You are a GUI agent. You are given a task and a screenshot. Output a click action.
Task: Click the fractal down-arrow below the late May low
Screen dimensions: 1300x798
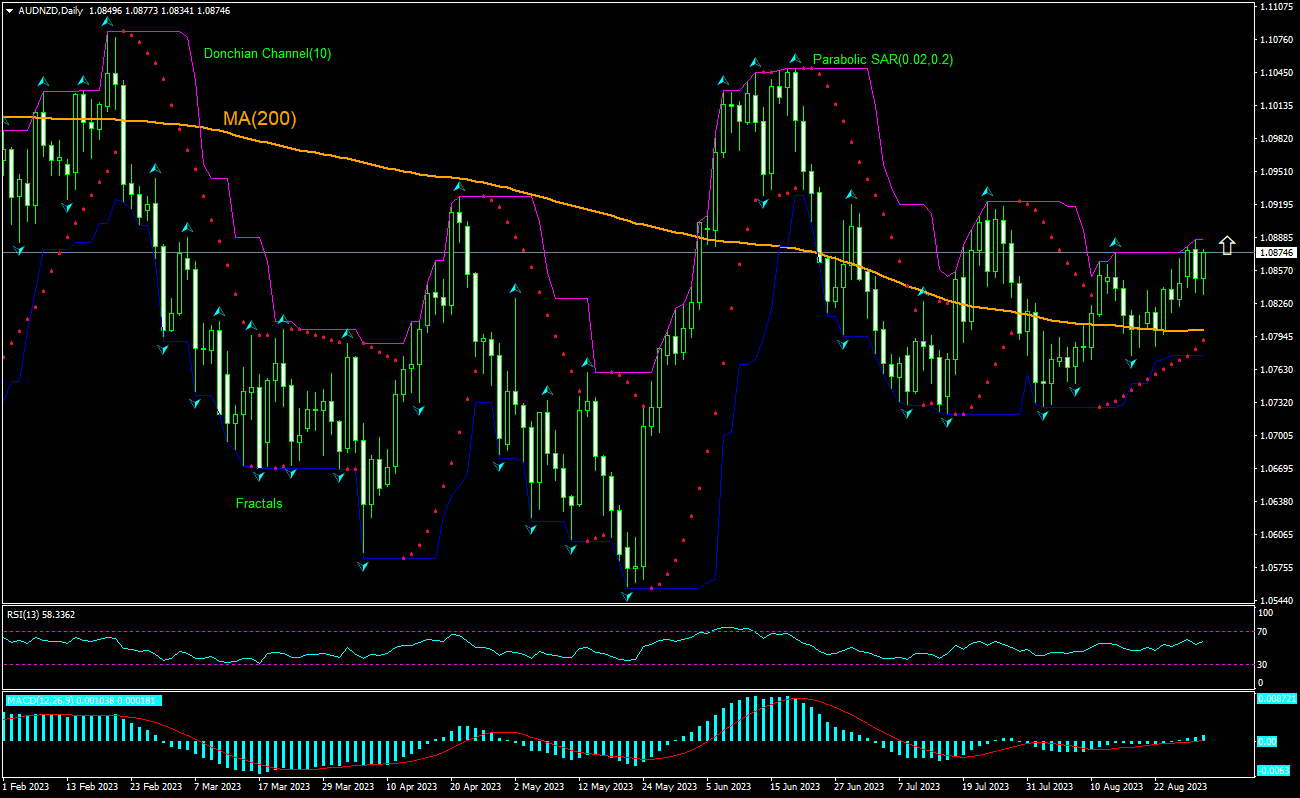[627, 595]
